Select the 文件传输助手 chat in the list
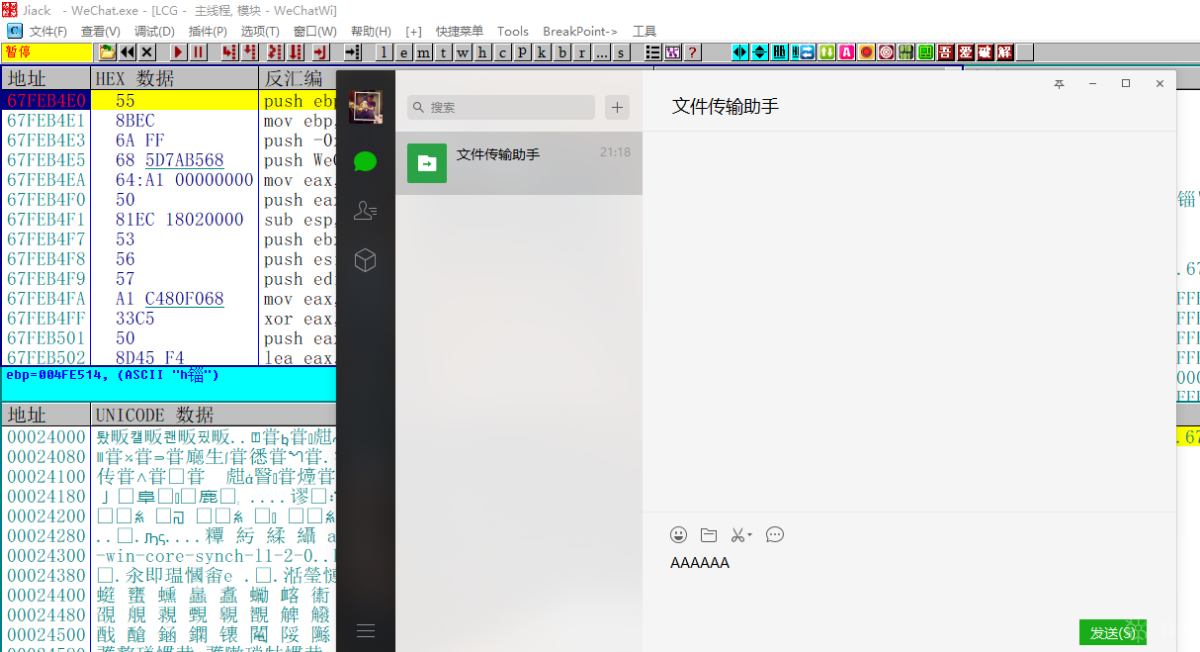This screenshot has width=1200, height=652. [x=519, y=162]
